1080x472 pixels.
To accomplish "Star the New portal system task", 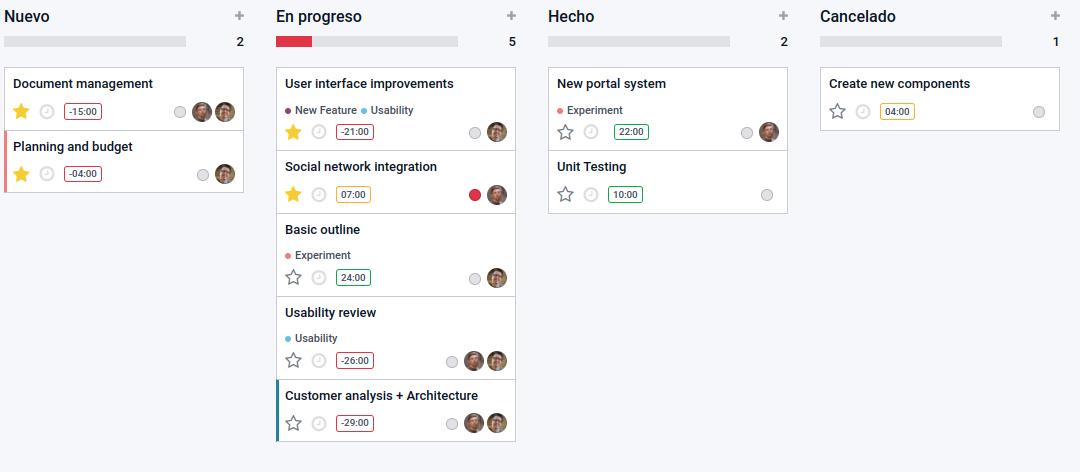I will click(x=565, y=132).
